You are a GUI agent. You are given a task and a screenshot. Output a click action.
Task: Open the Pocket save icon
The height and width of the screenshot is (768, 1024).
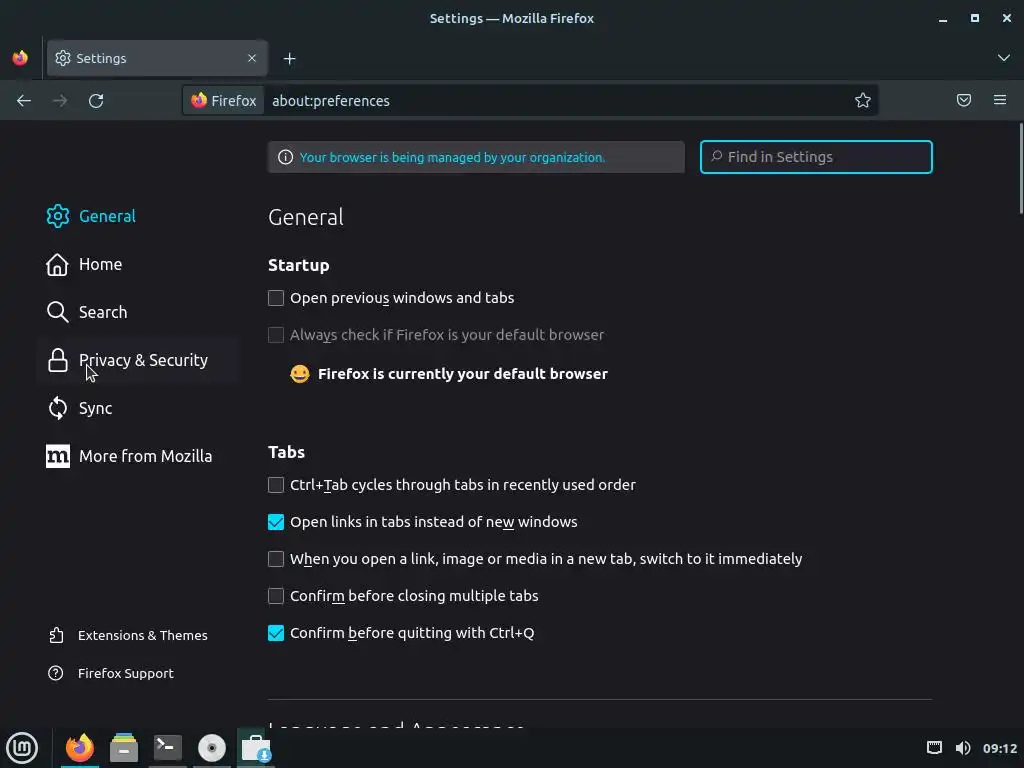pos(964,100)
